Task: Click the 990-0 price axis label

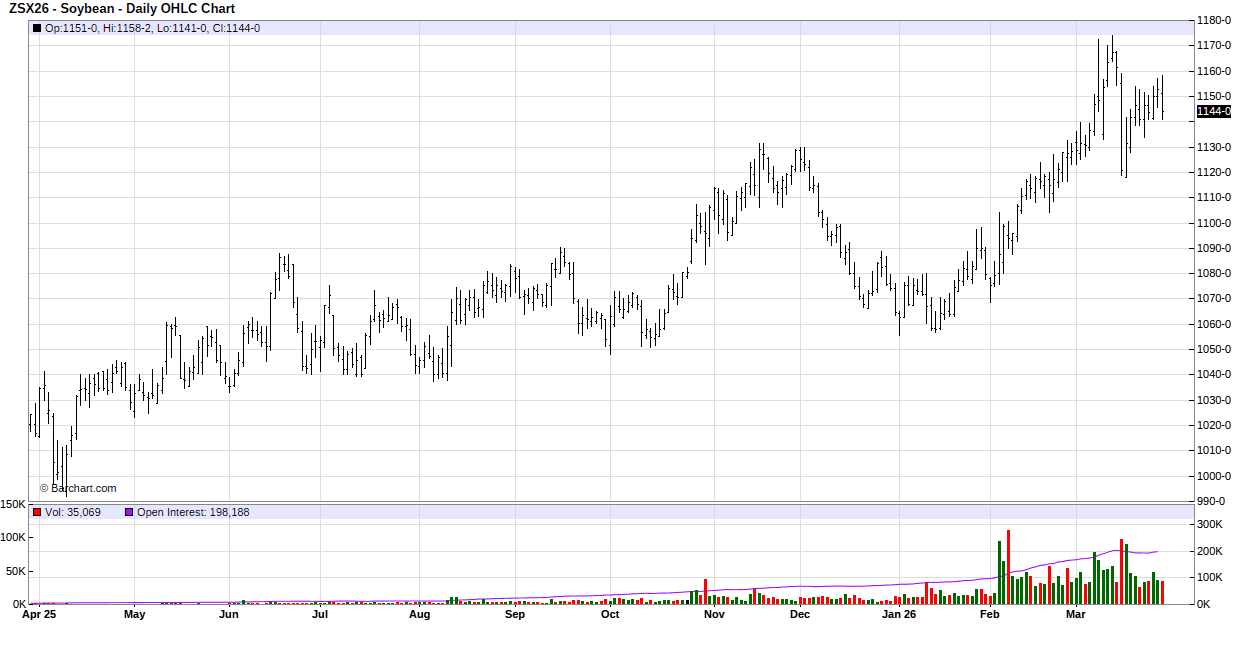Action: tap(1211, 501)
